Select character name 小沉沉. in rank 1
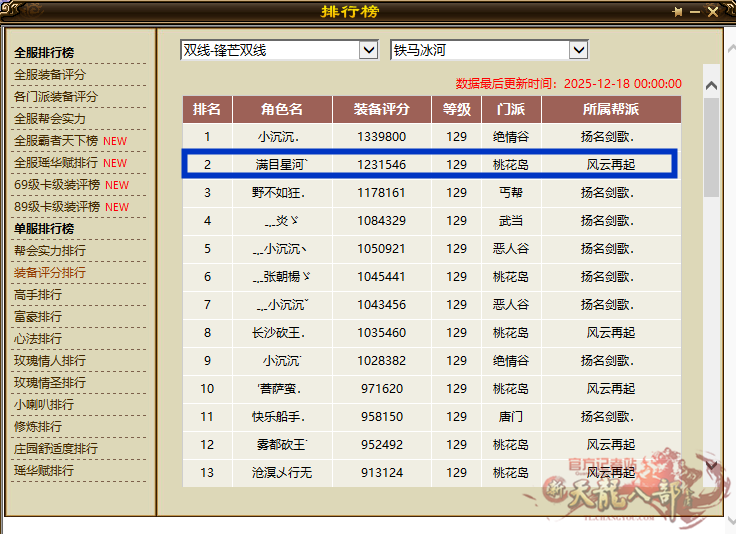Screen dimensions: 736x534 [x=278, y=137]
